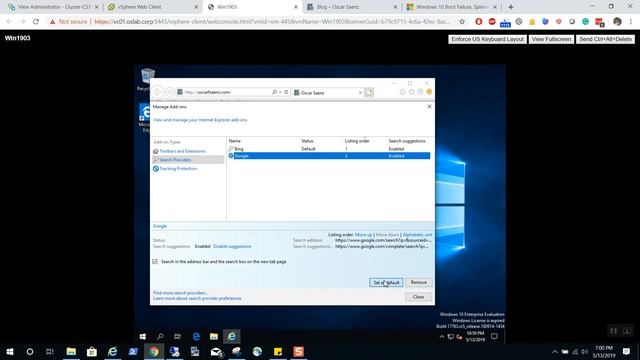This screenshot has width=640, height=360.
Task: Click 'View and manage your Internet Explorer add-ons' link
Action: point(200,120)
